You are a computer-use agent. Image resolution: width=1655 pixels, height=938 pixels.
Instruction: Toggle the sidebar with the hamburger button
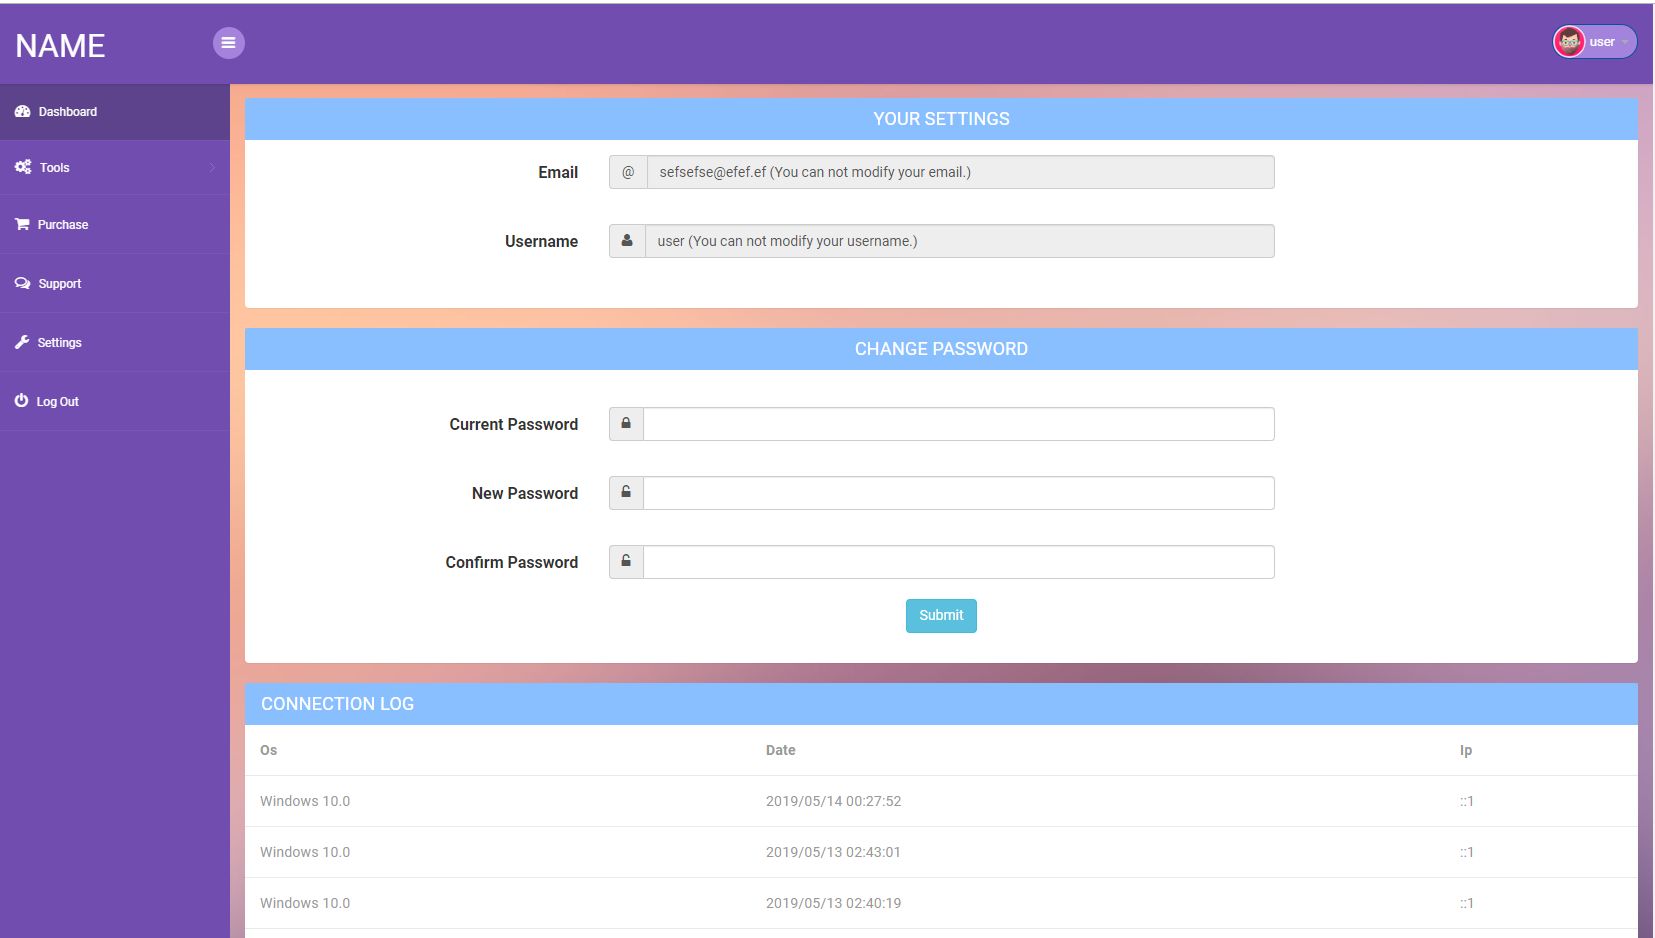228,43
